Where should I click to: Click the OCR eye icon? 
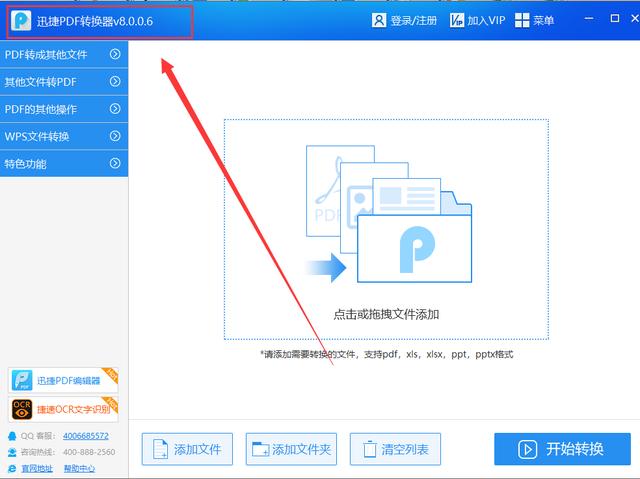point(22,409)
